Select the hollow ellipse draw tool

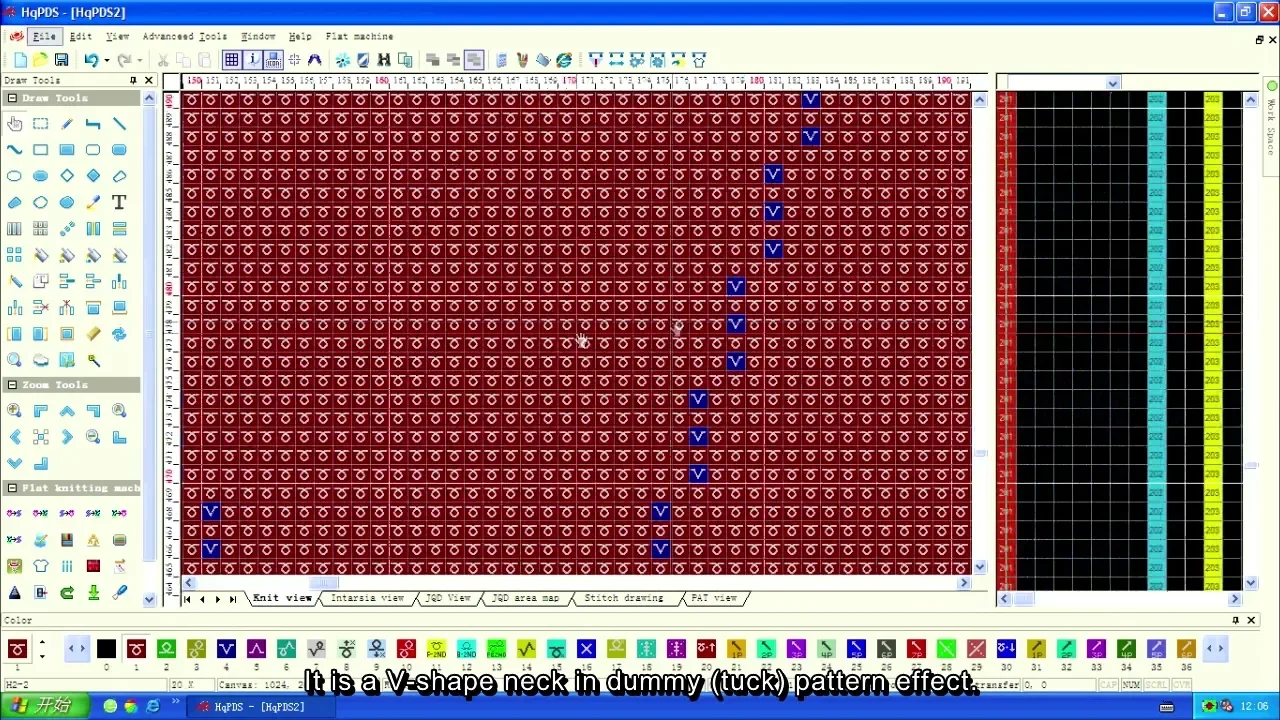14,176
